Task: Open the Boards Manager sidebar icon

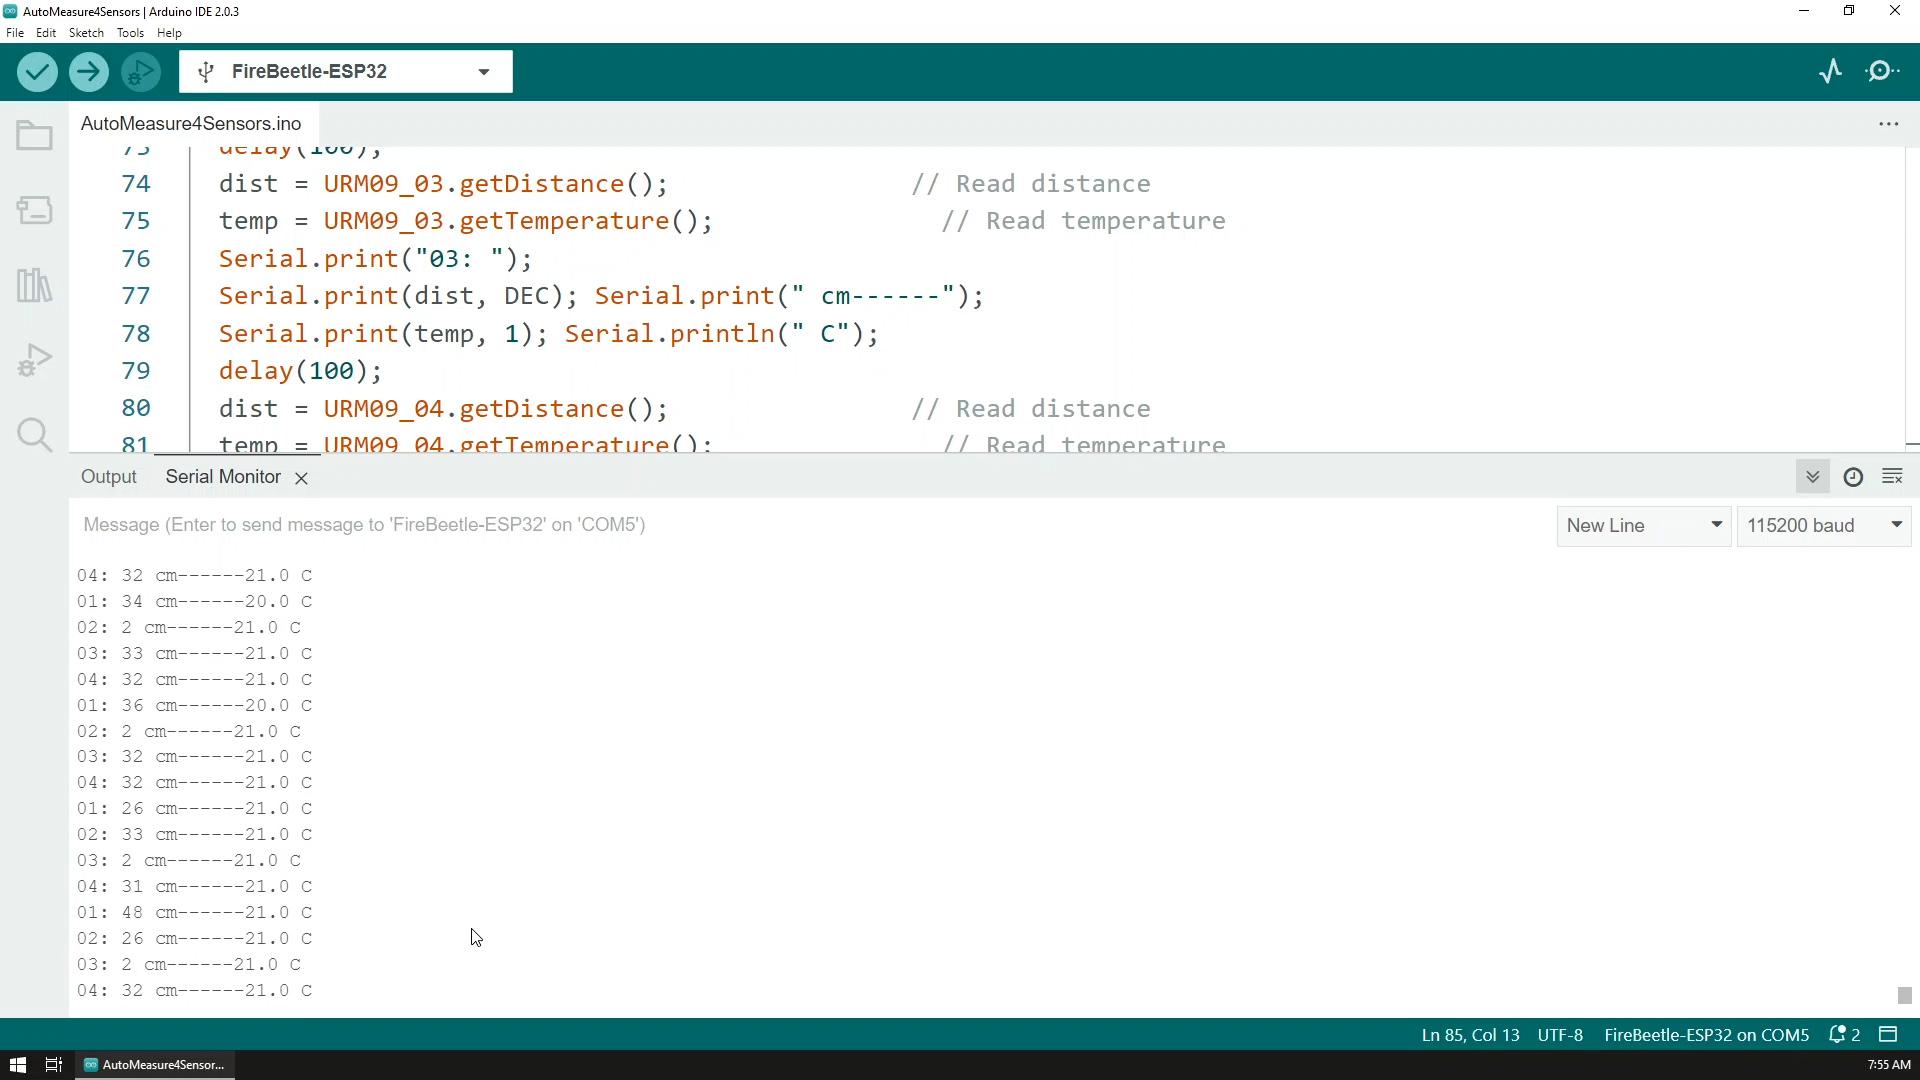Action: (35, 210)
